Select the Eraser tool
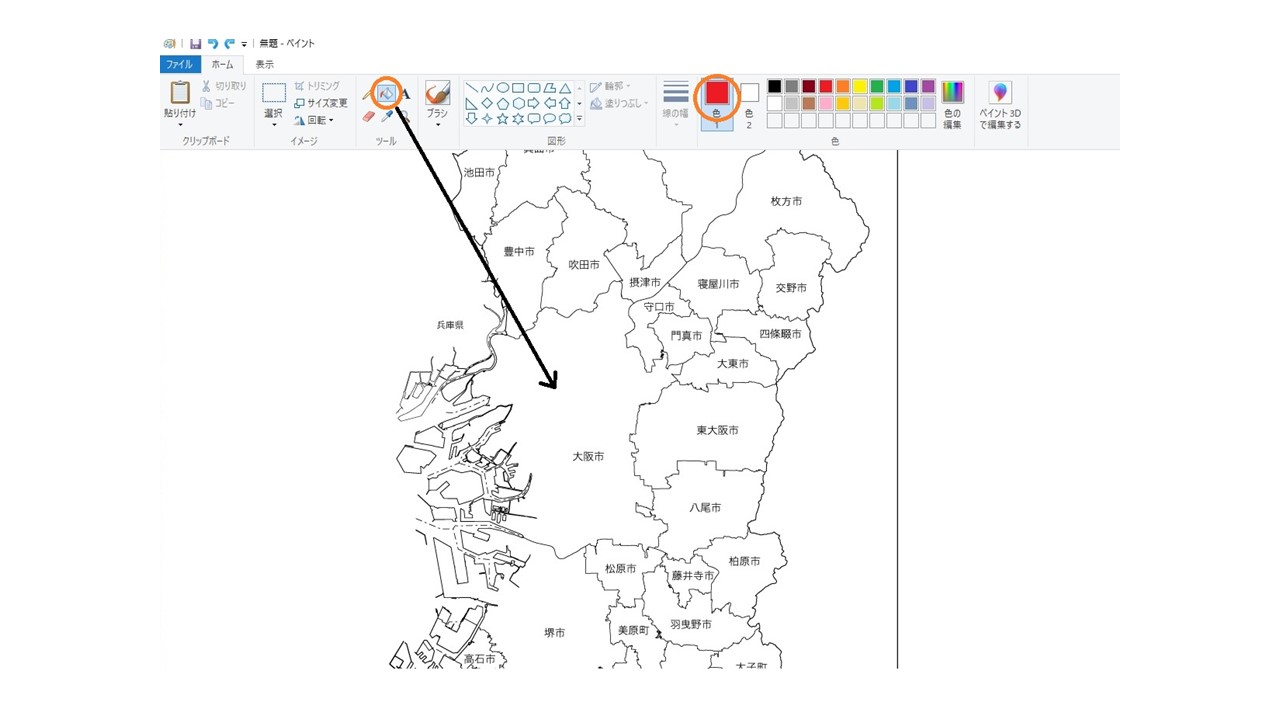1280x720 pixels. coord(368,116)
